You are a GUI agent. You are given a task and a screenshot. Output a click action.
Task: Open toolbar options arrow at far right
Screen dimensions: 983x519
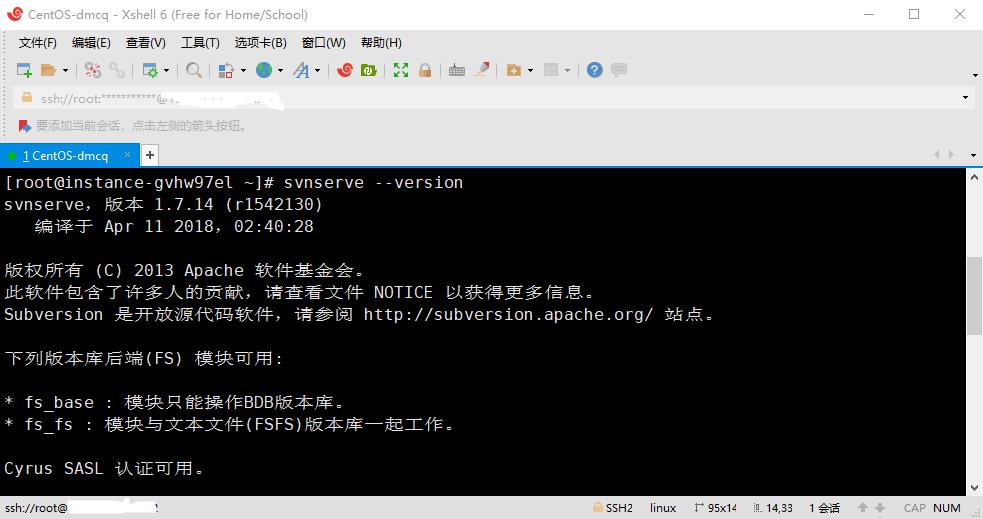[975, 75]
